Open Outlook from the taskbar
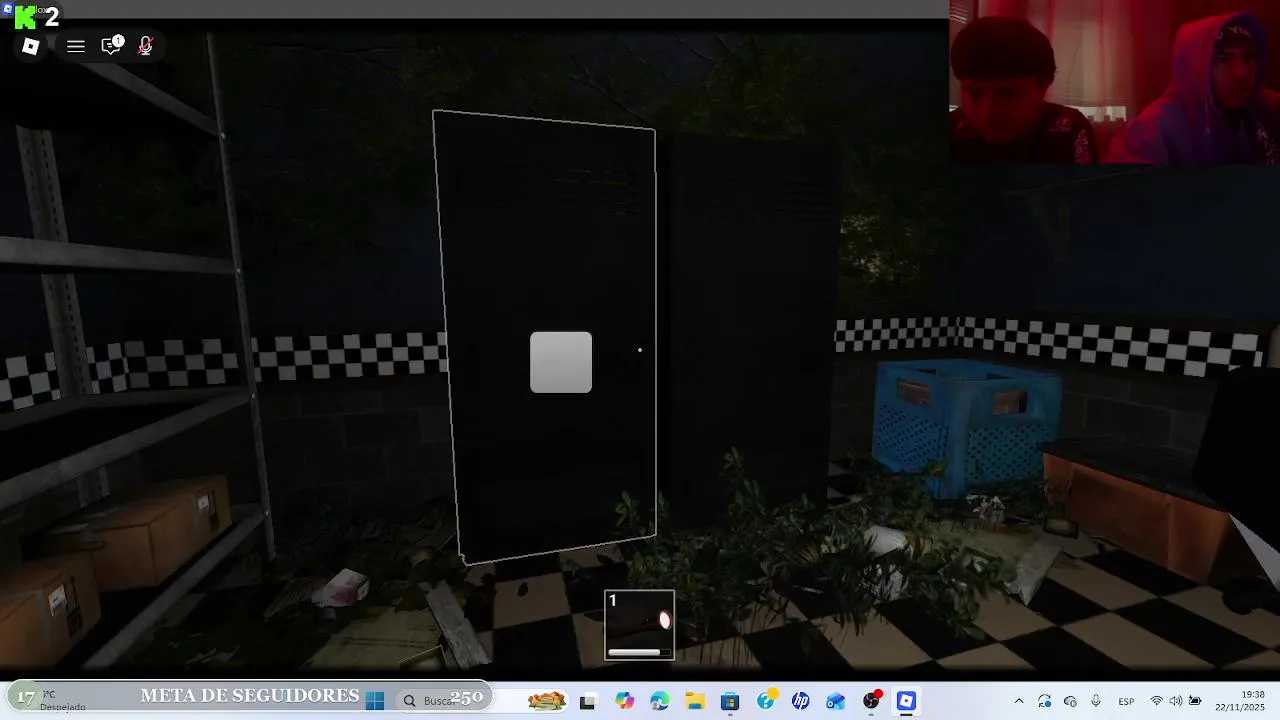This screenshot has height=720, width=1280. (836, 701)
